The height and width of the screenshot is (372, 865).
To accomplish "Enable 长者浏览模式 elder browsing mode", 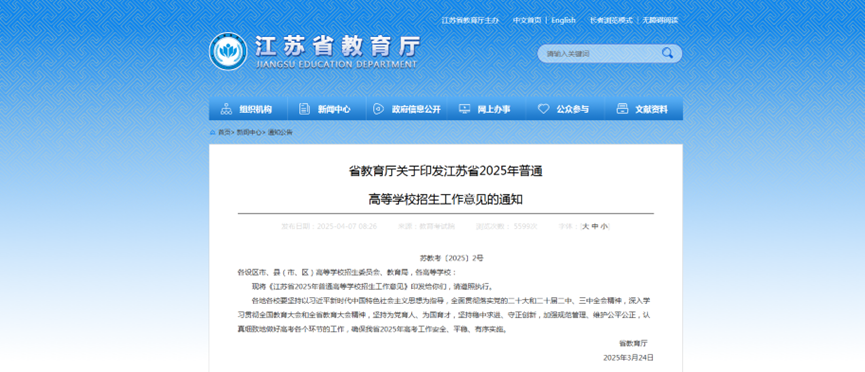I will 611,20.
